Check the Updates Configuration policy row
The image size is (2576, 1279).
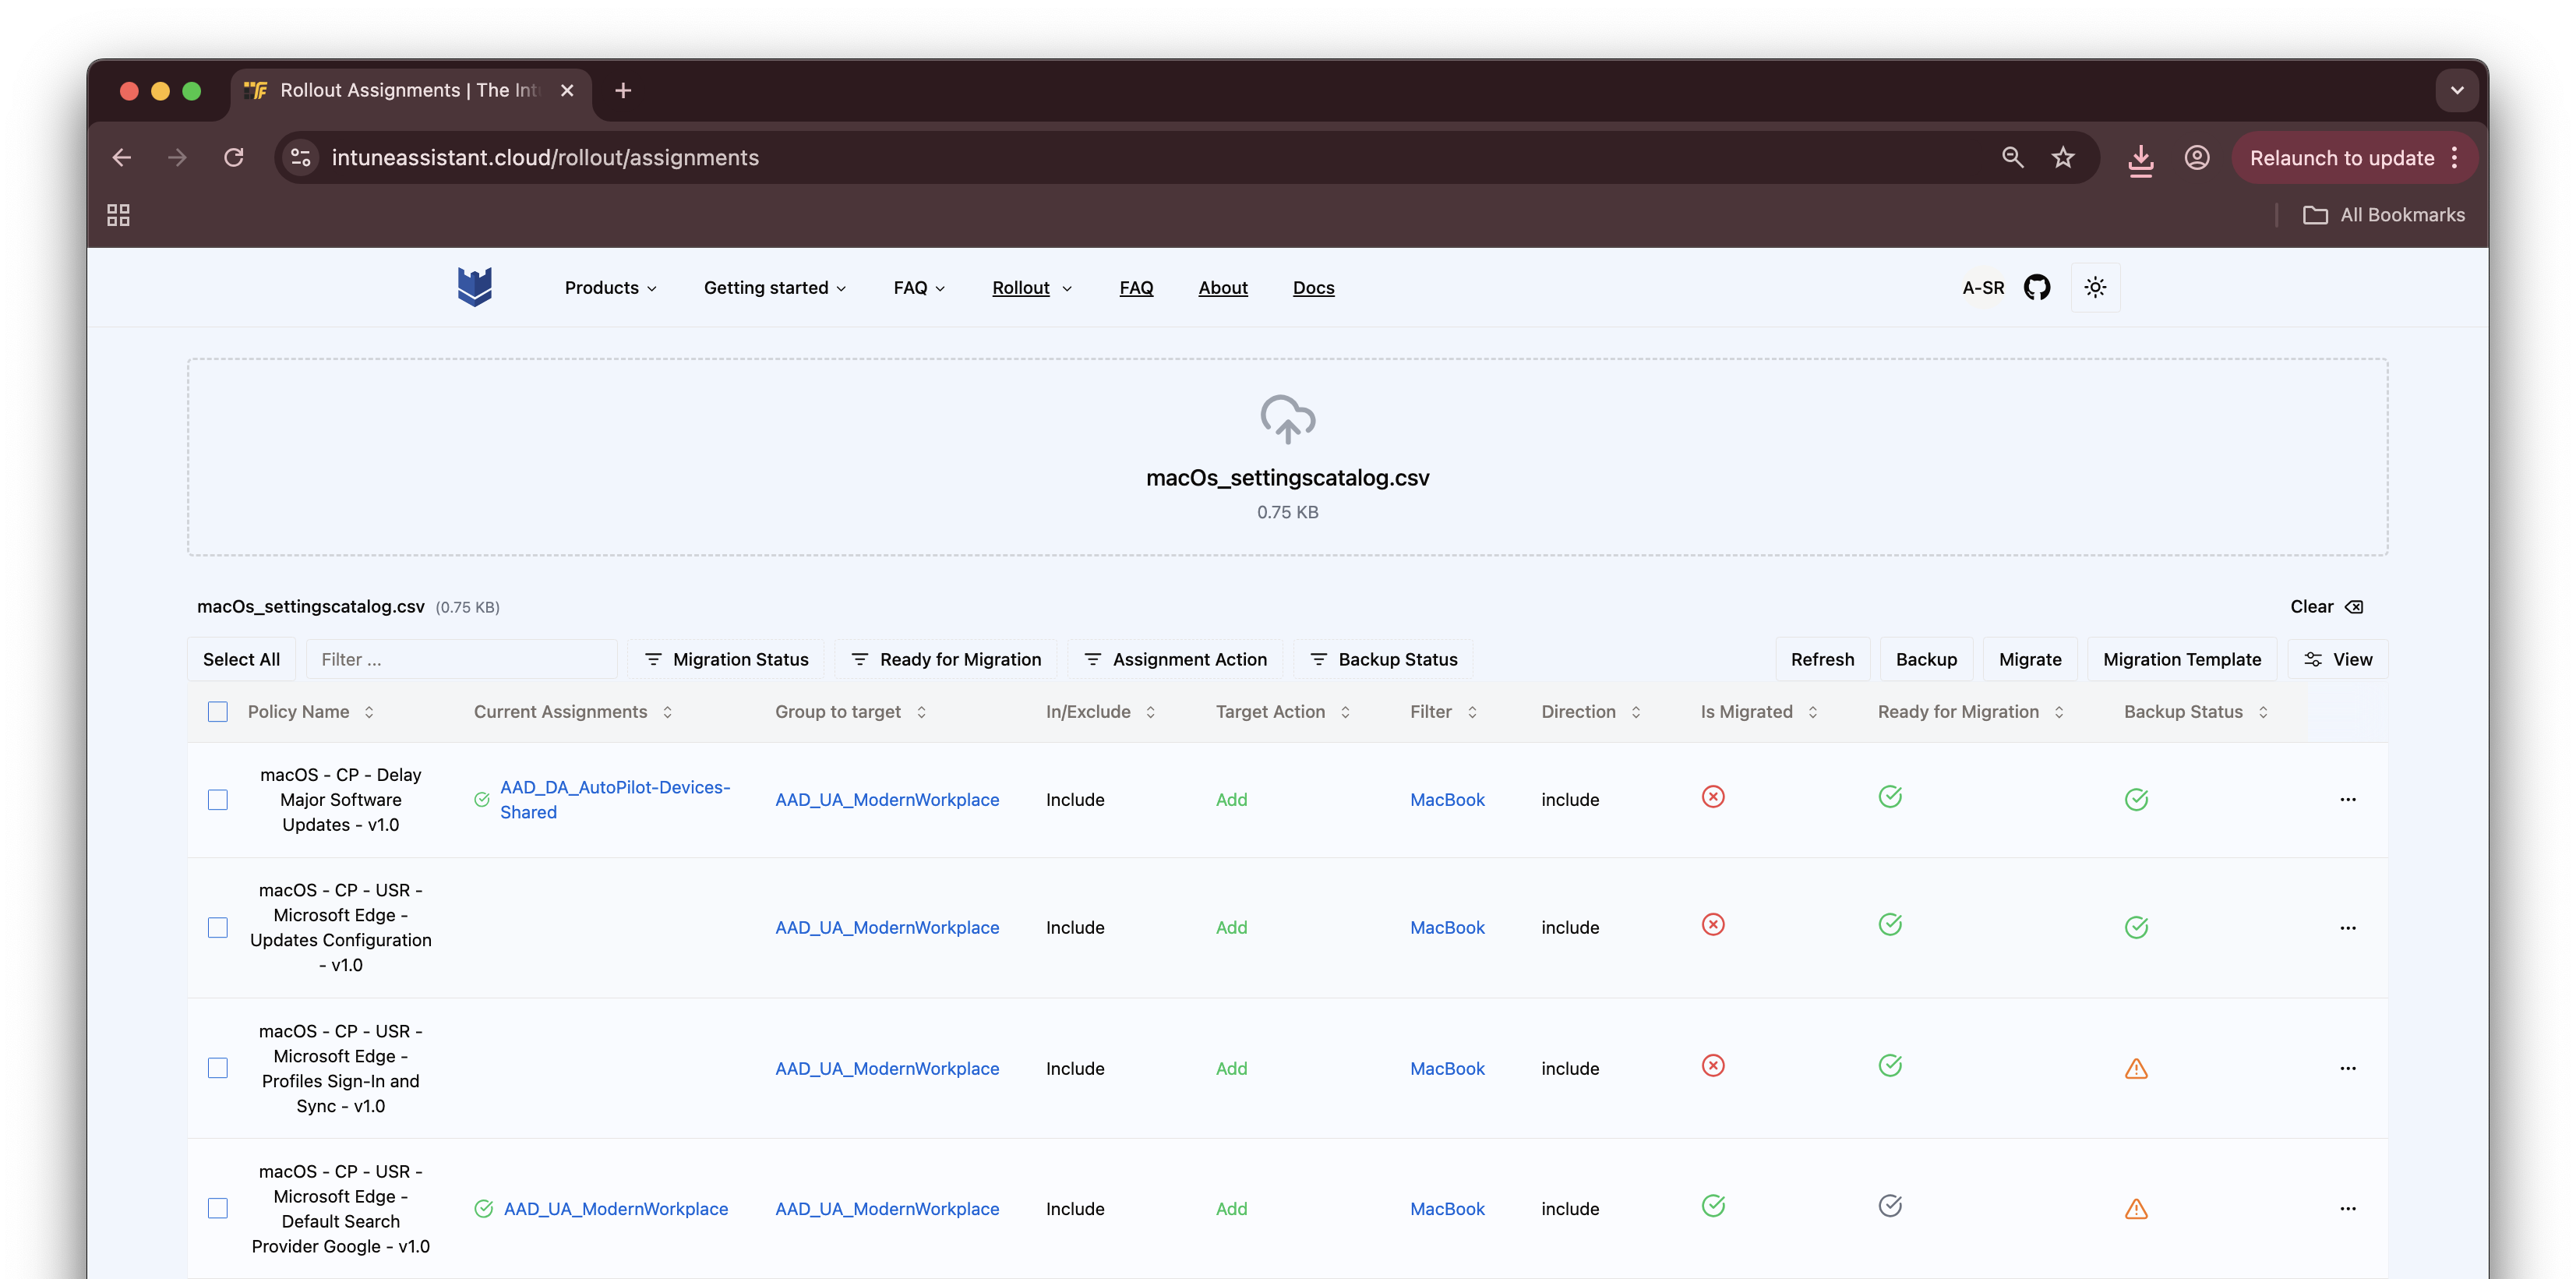[x=218, y=928]
